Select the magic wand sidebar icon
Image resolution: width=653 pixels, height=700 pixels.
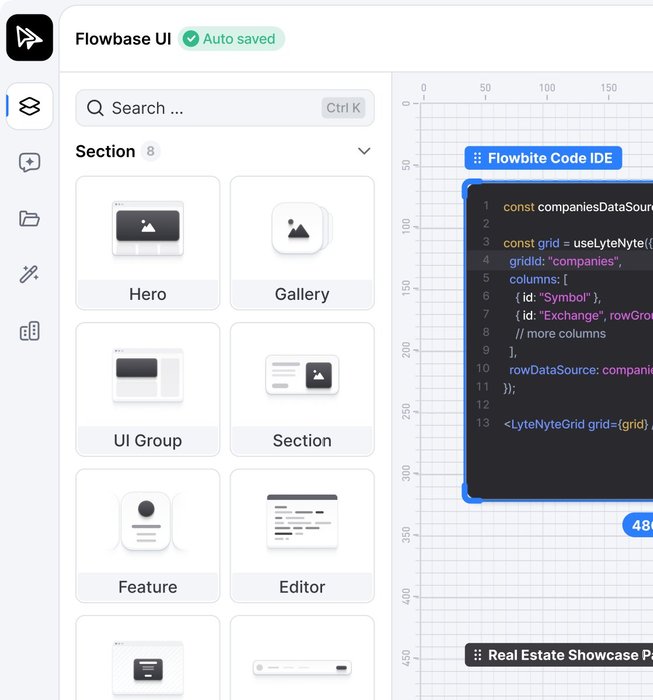click(x=29, y=274)
